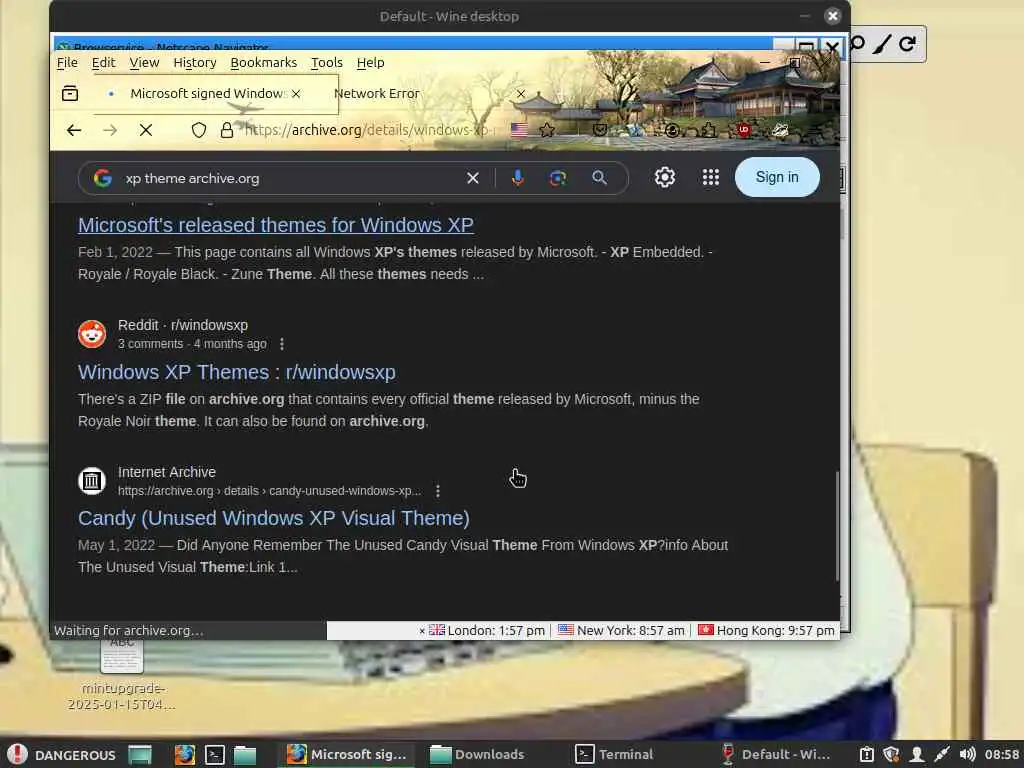The width and height of the screenshot is (1024, 768).
Task: Open the extensions puzzle icon
Action: (709, 131)
